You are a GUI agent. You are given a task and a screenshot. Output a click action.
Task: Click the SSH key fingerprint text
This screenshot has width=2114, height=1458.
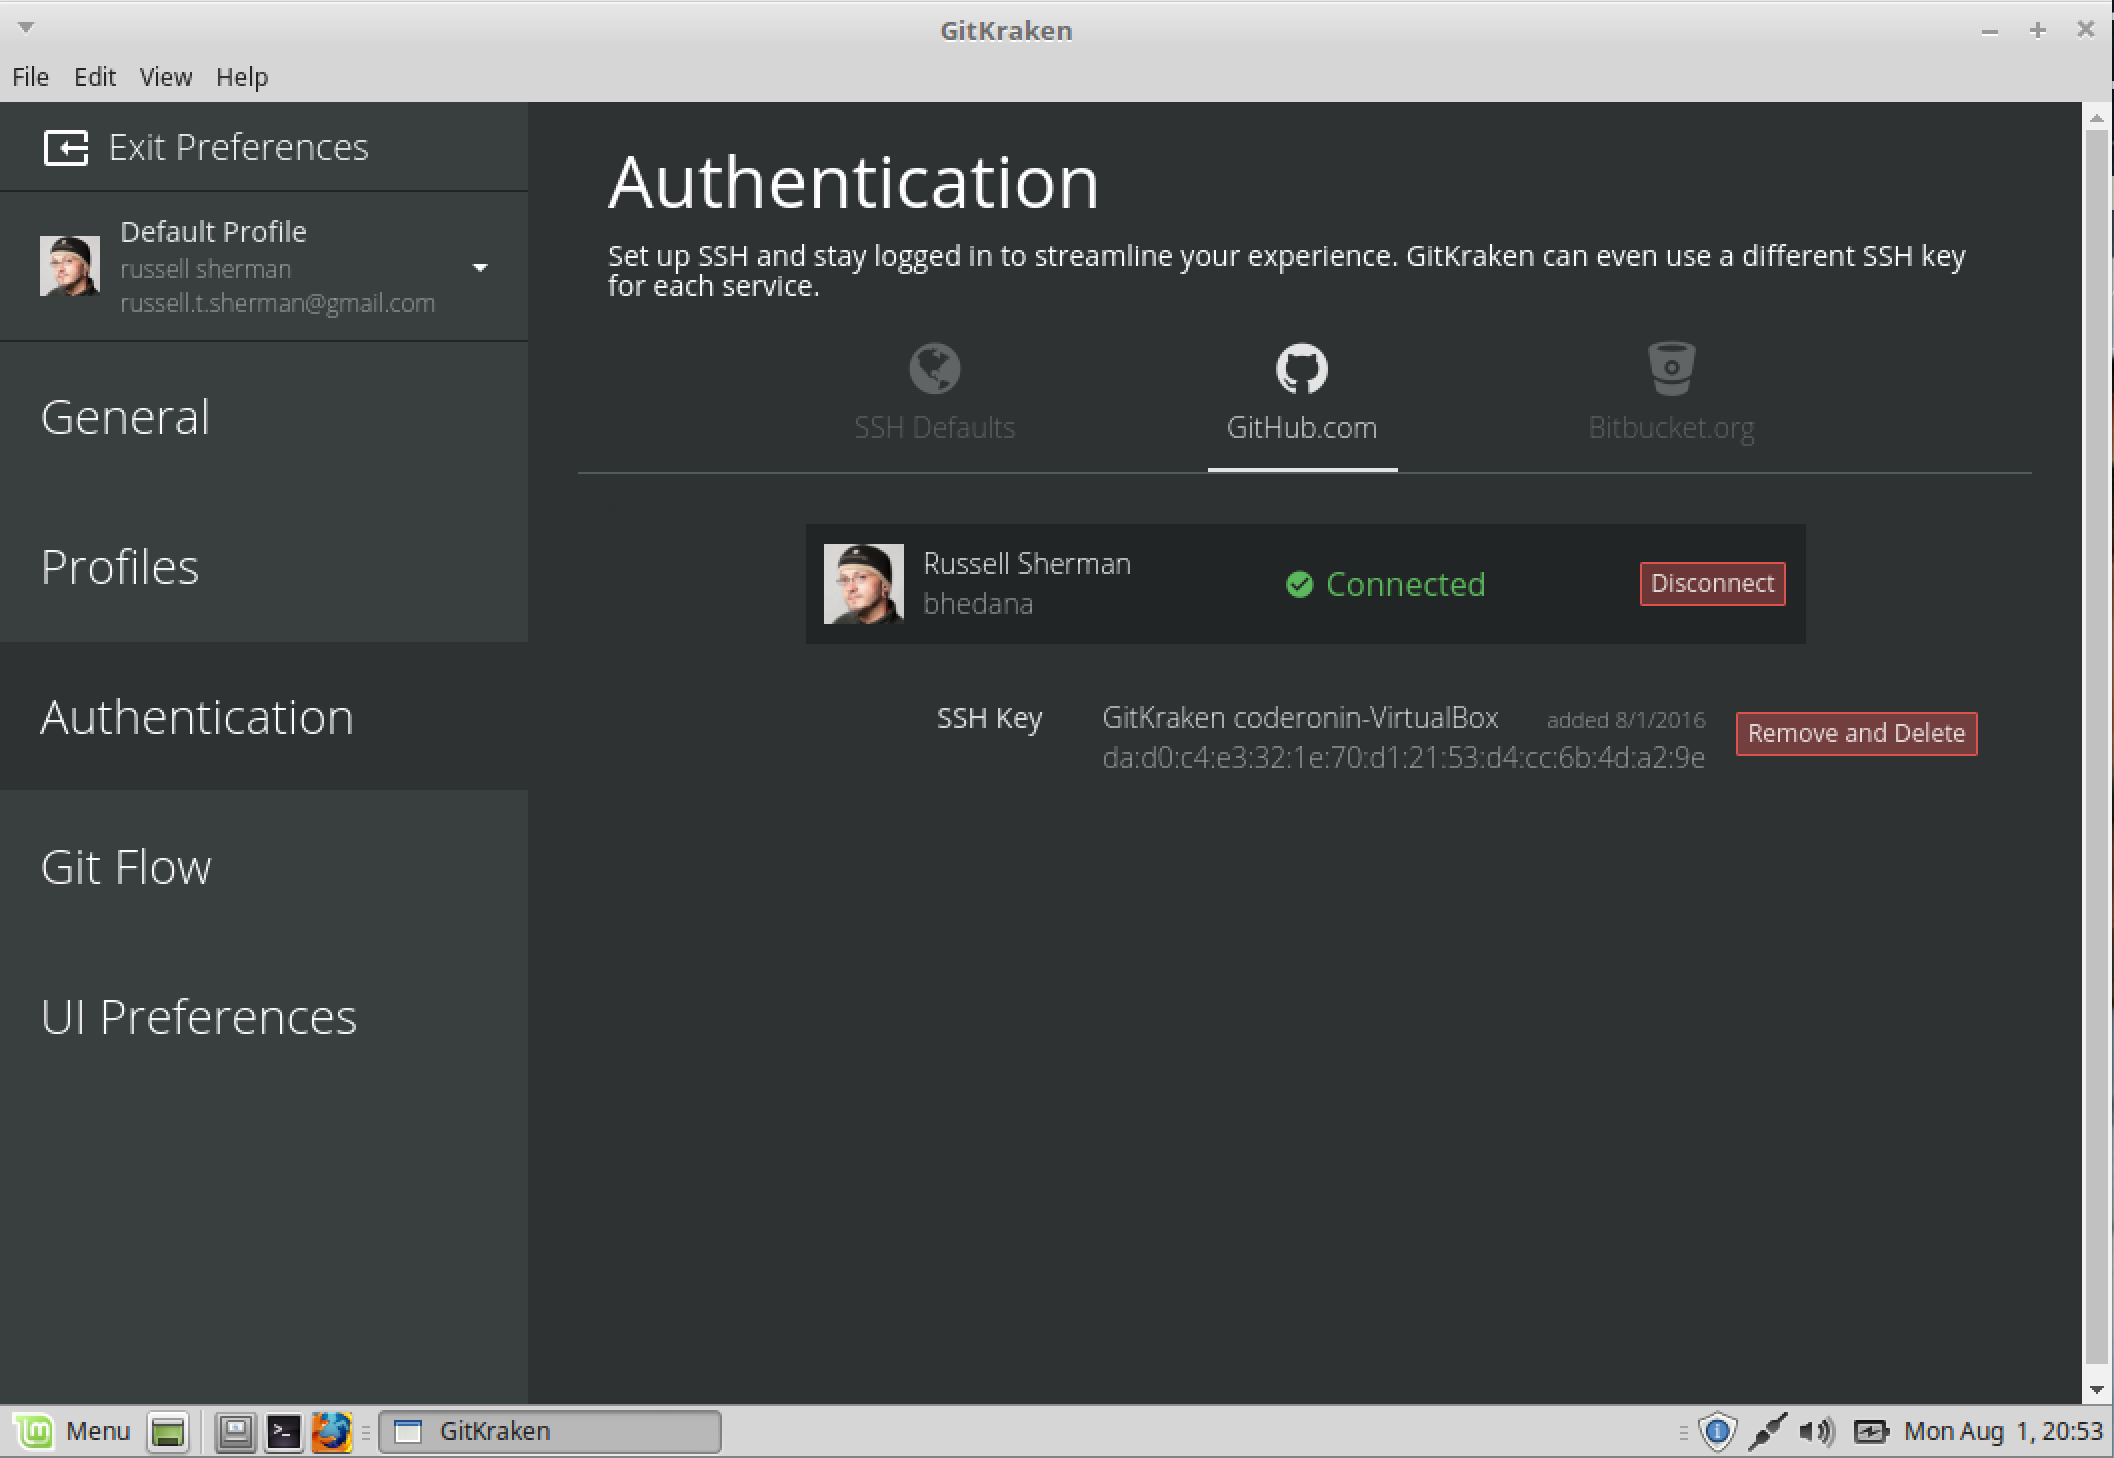tap(1403, 758)
